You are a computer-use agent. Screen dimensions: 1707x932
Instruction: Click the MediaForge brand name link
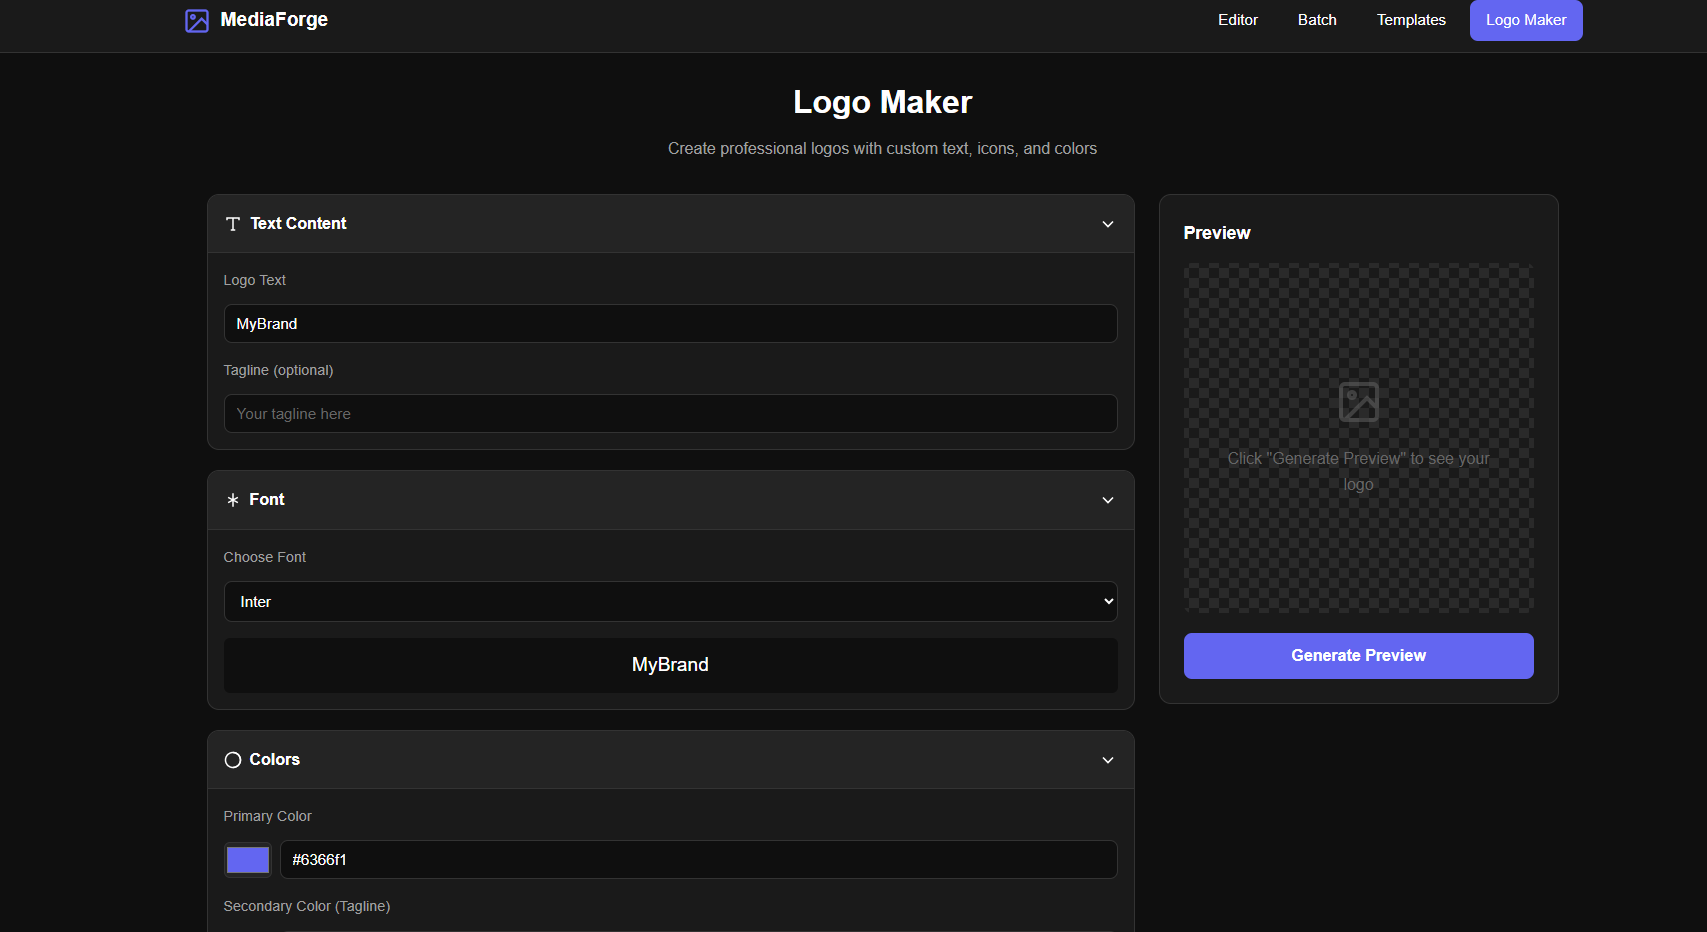[x=270, y=19]
